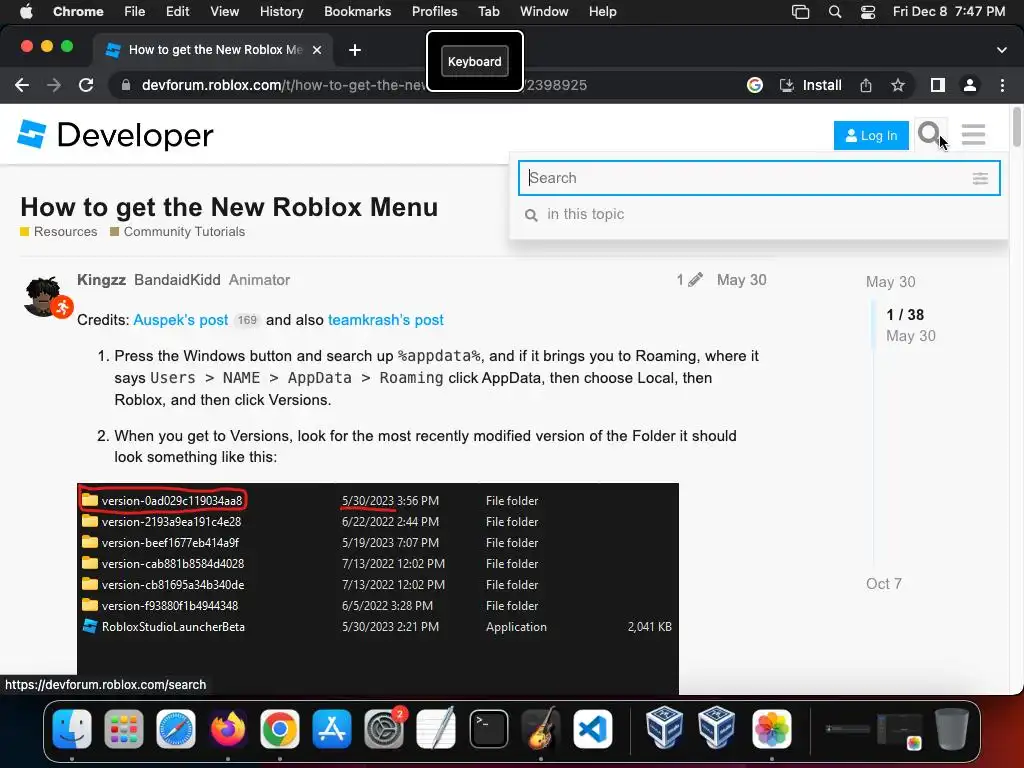1024x768 pixels.
Task: Open Terminal from the Dock
Action: 488,729
